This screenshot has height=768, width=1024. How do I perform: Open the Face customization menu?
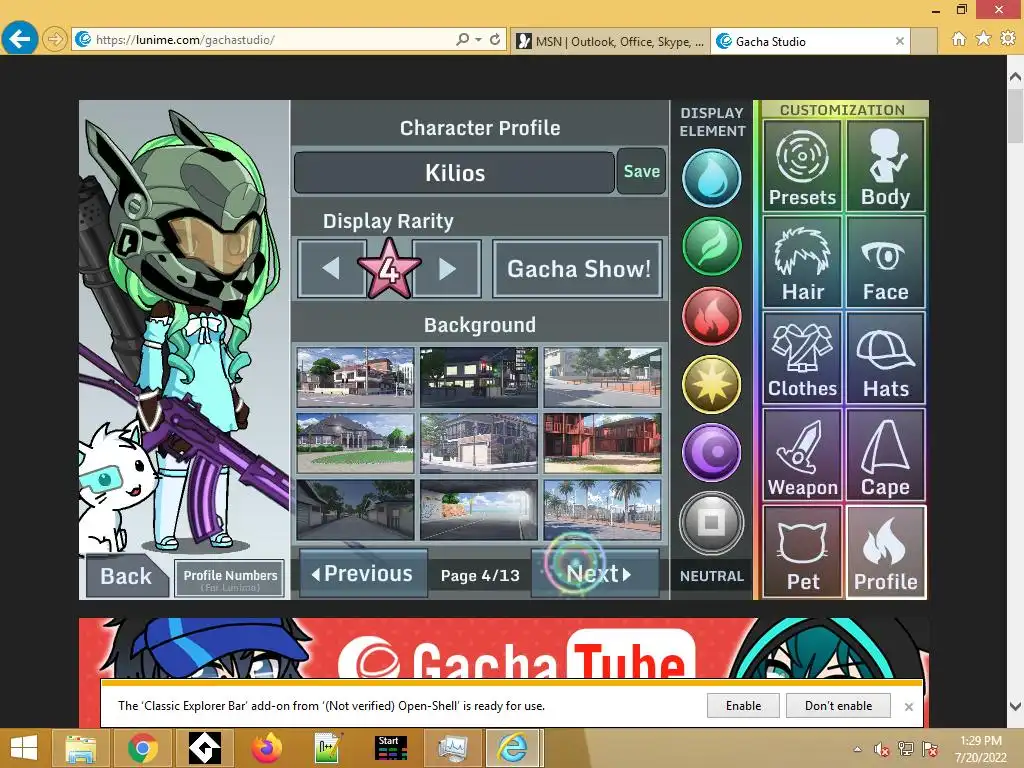click(886, 262)
